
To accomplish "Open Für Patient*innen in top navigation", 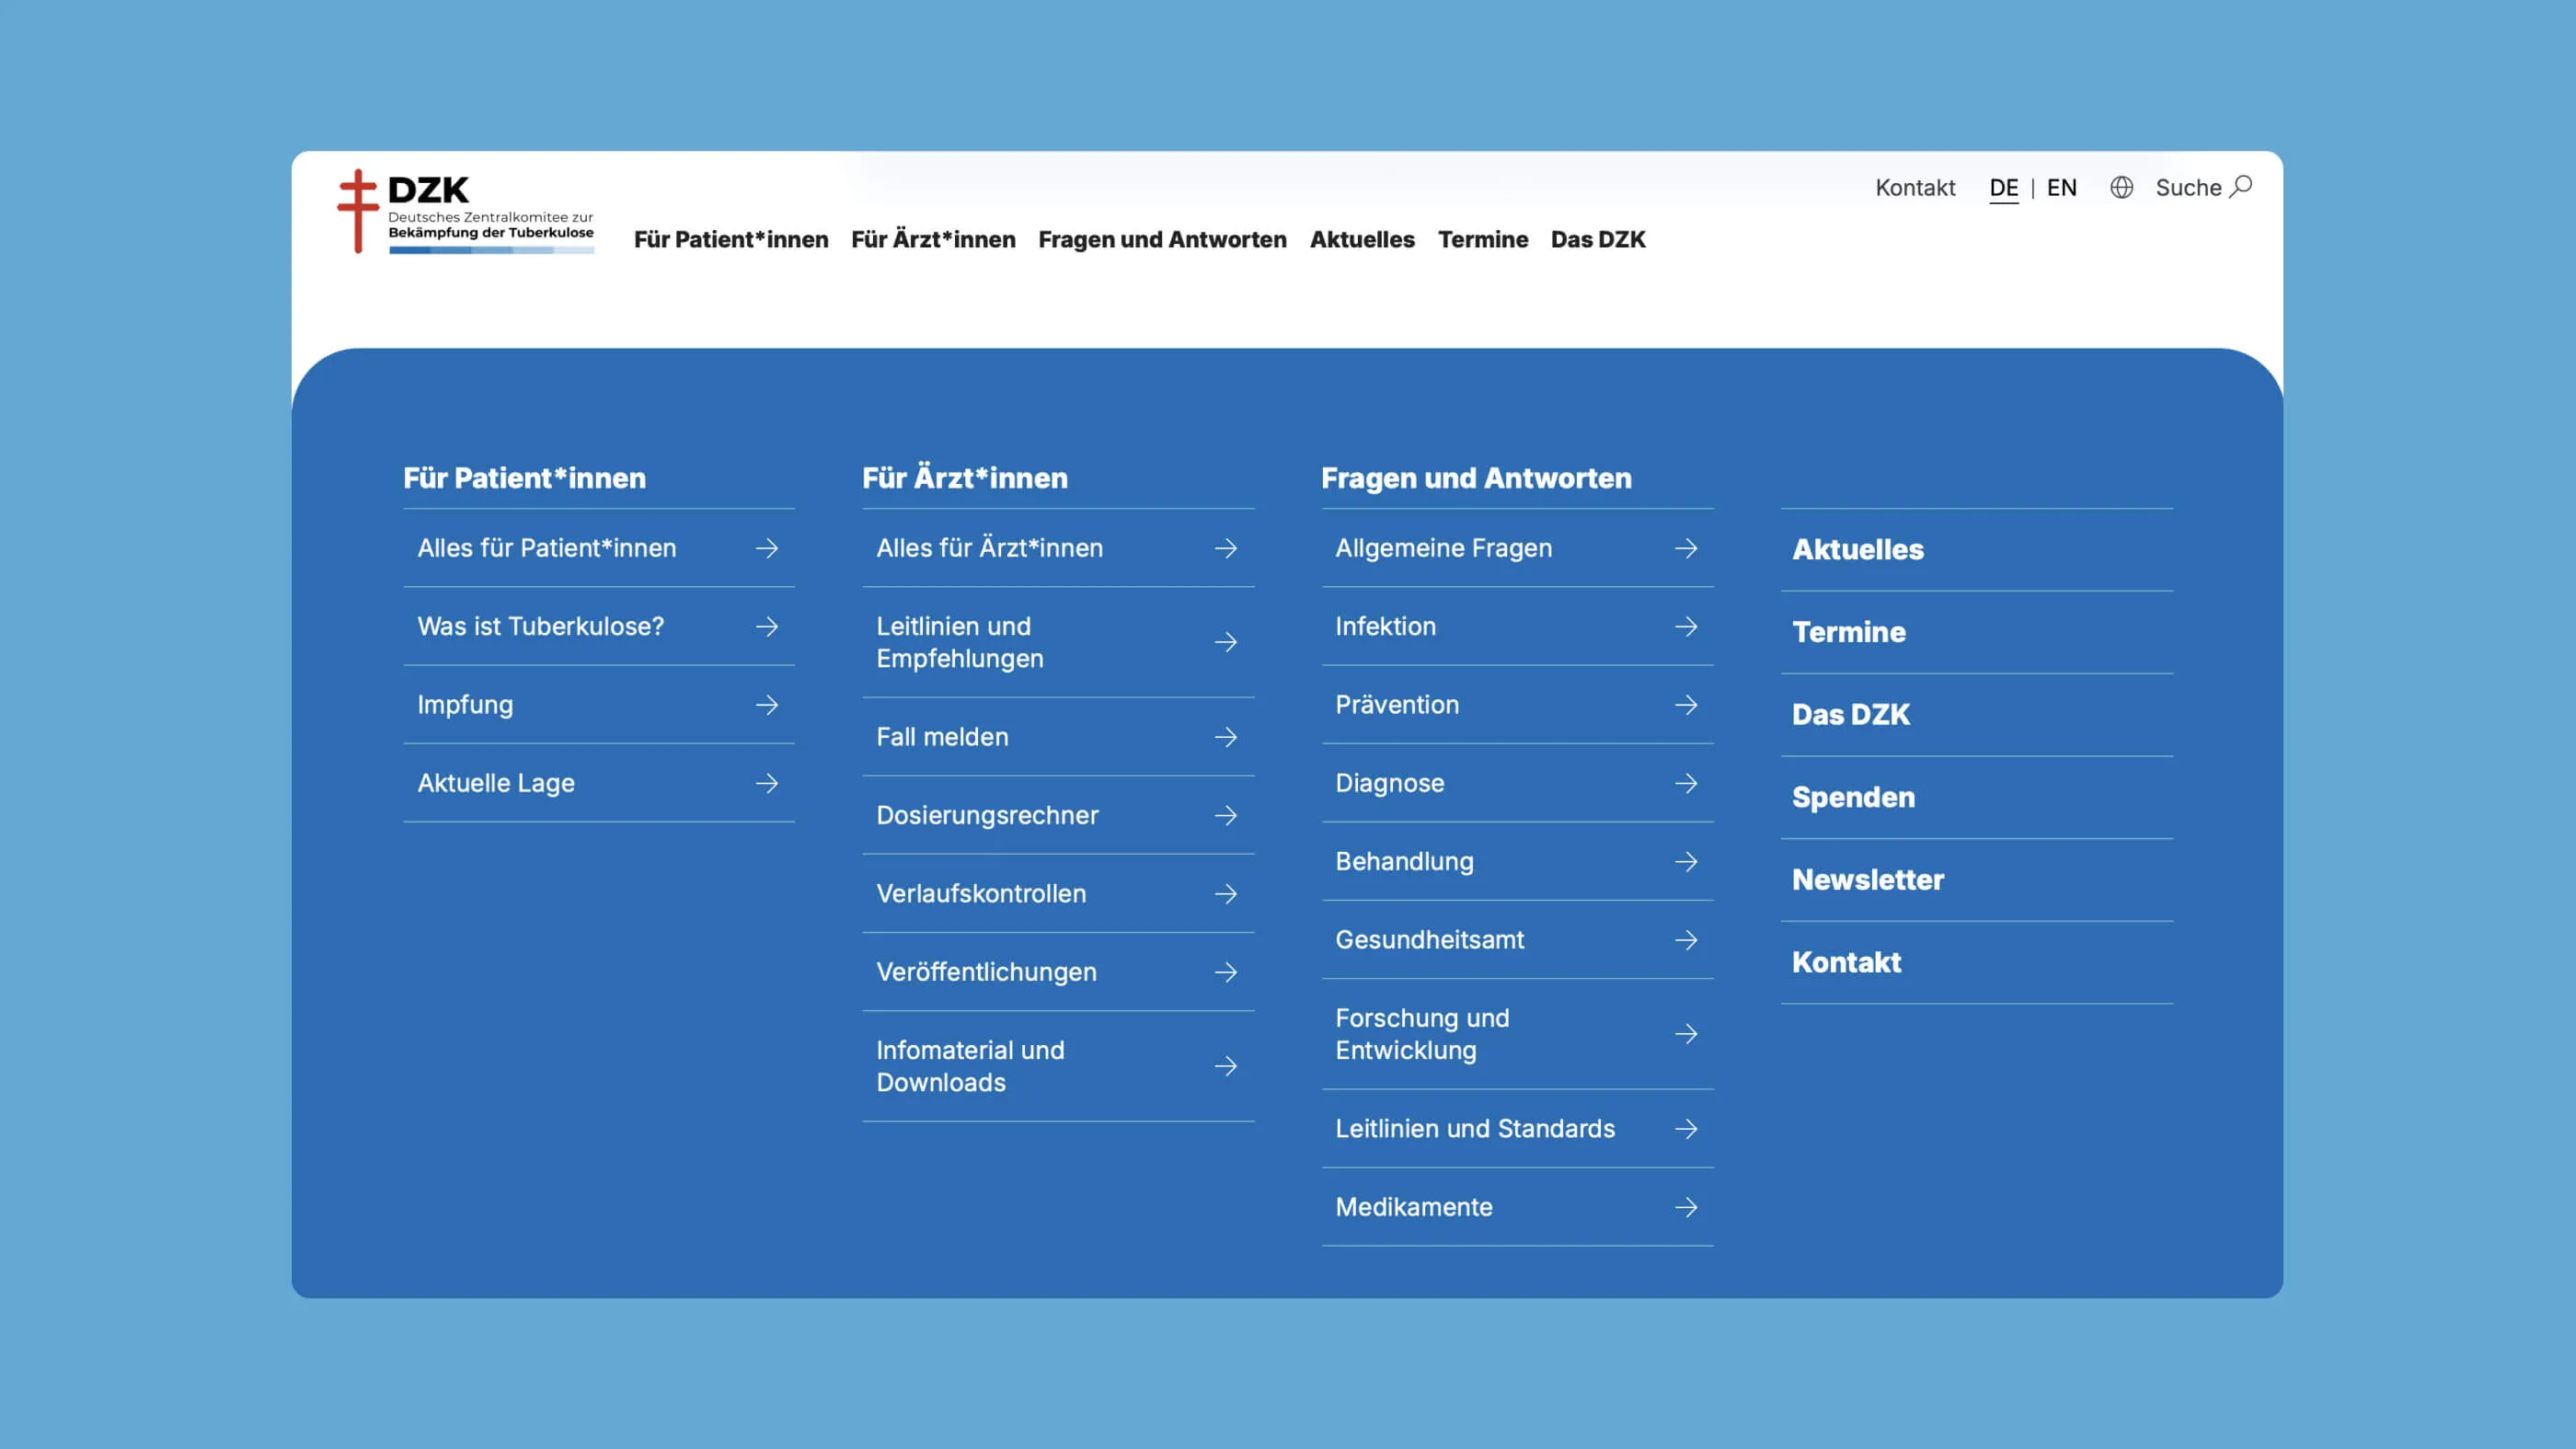I will click(731, 240).
